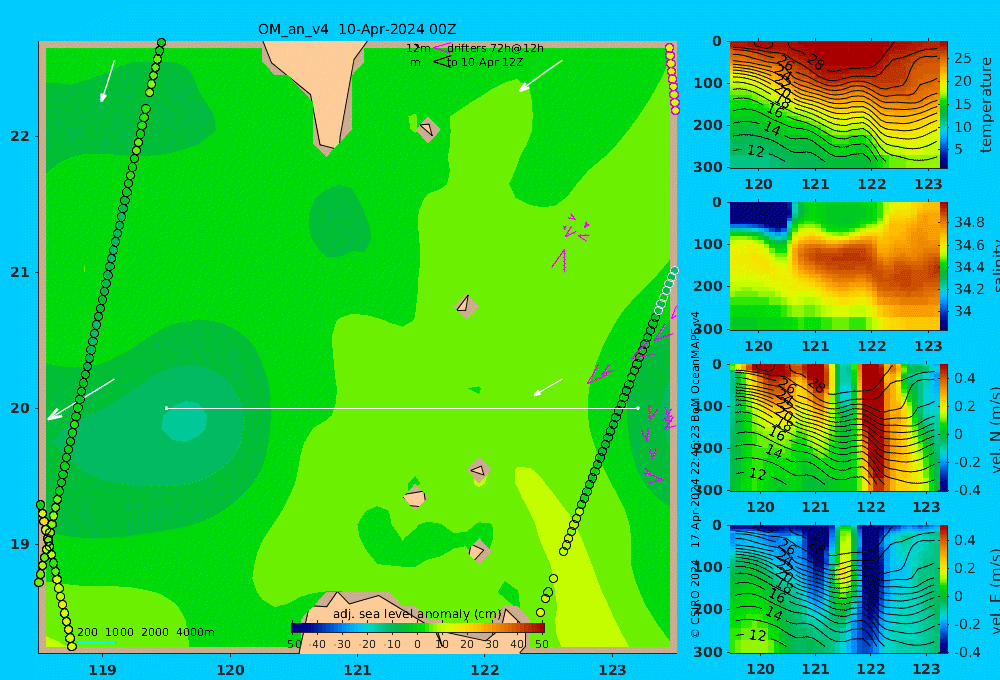Viewport: 1000px width, 680px height.
Task: Click the white current arrow near top-right
Action: [541, 76]
